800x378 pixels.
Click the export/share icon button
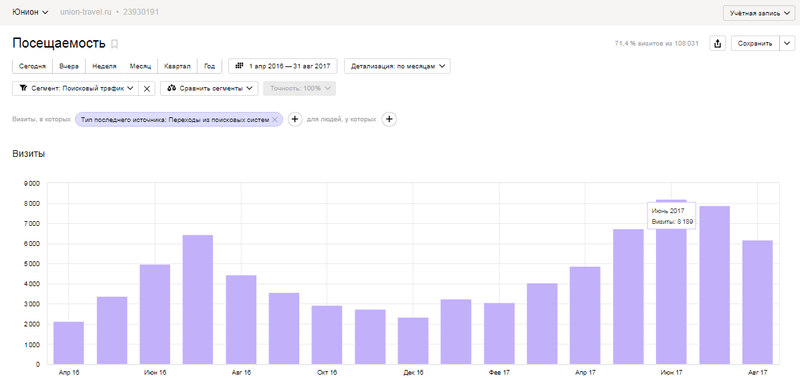click(717, 43)
